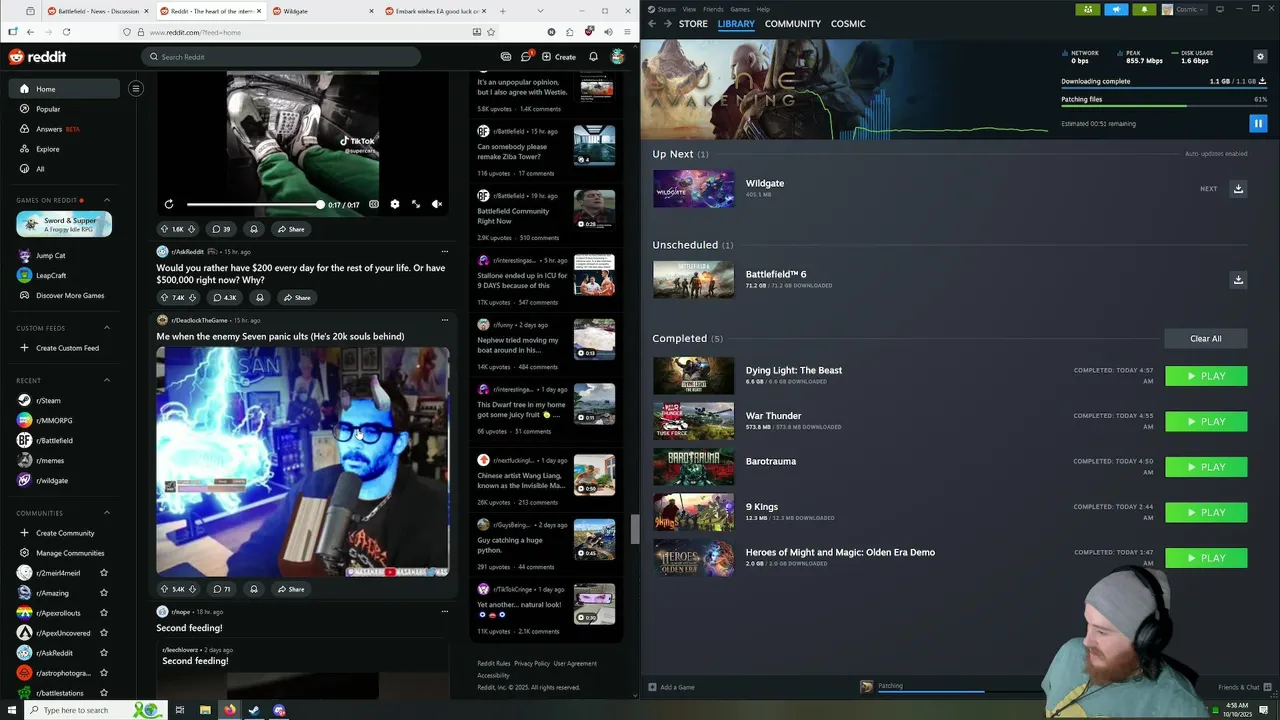
Task: Collapse the Communities section
Action: (107, 513)
